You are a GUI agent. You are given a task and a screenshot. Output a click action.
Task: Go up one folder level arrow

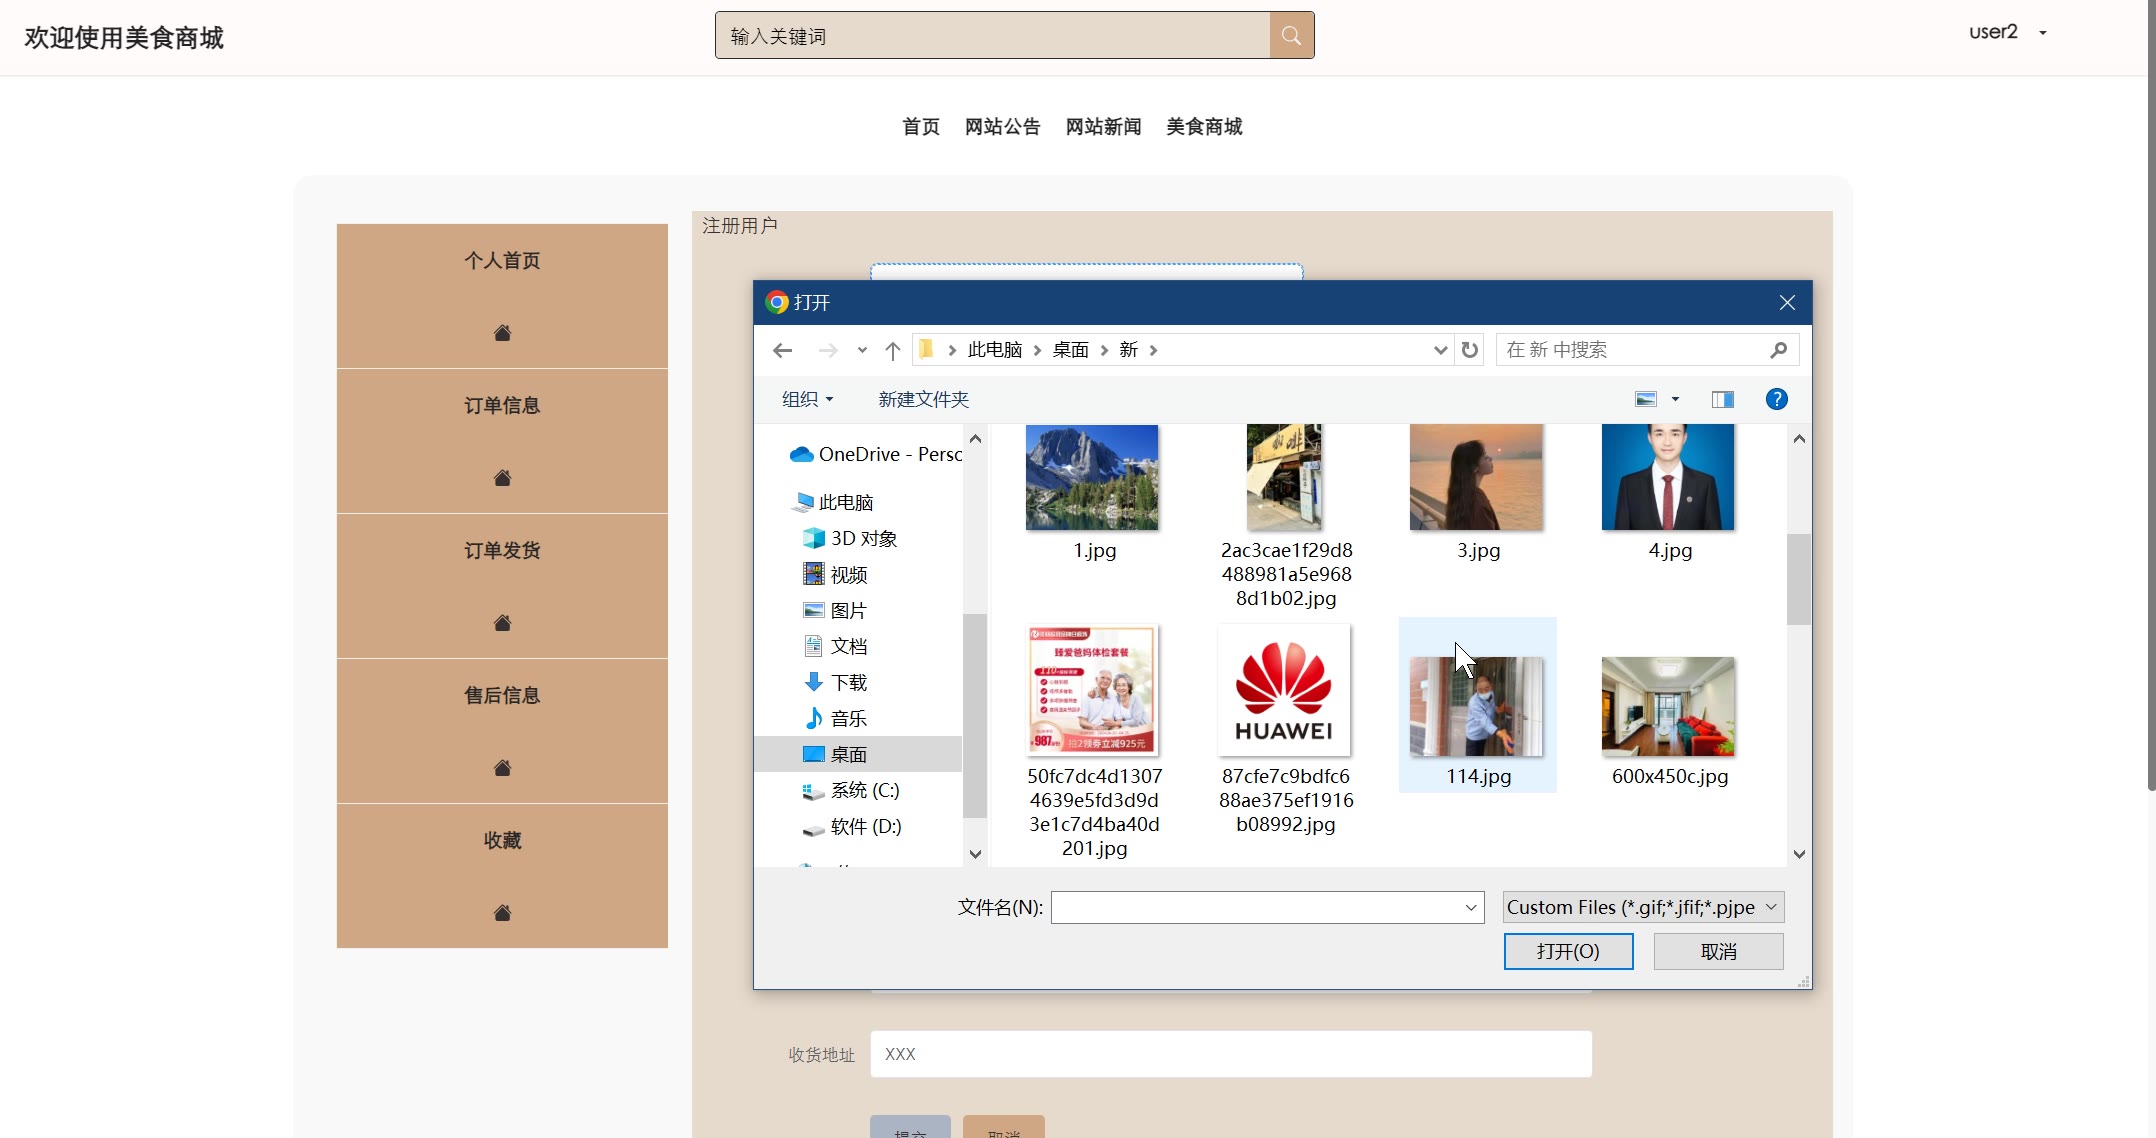point(893,350)
